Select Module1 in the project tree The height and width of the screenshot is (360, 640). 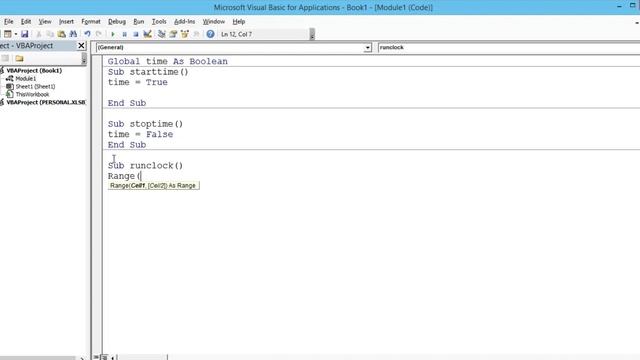25,78
